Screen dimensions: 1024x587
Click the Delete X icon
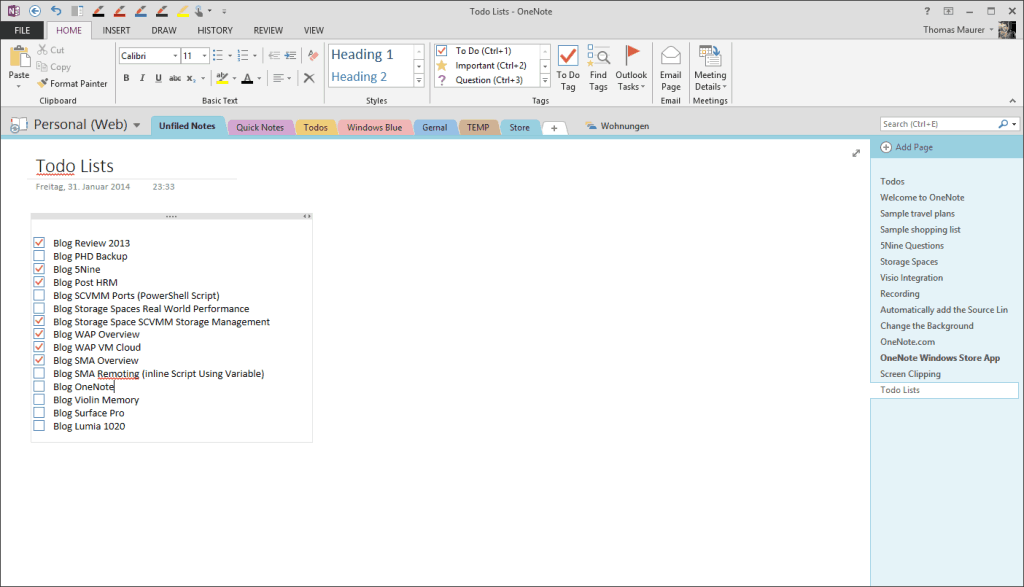(309, 78)
